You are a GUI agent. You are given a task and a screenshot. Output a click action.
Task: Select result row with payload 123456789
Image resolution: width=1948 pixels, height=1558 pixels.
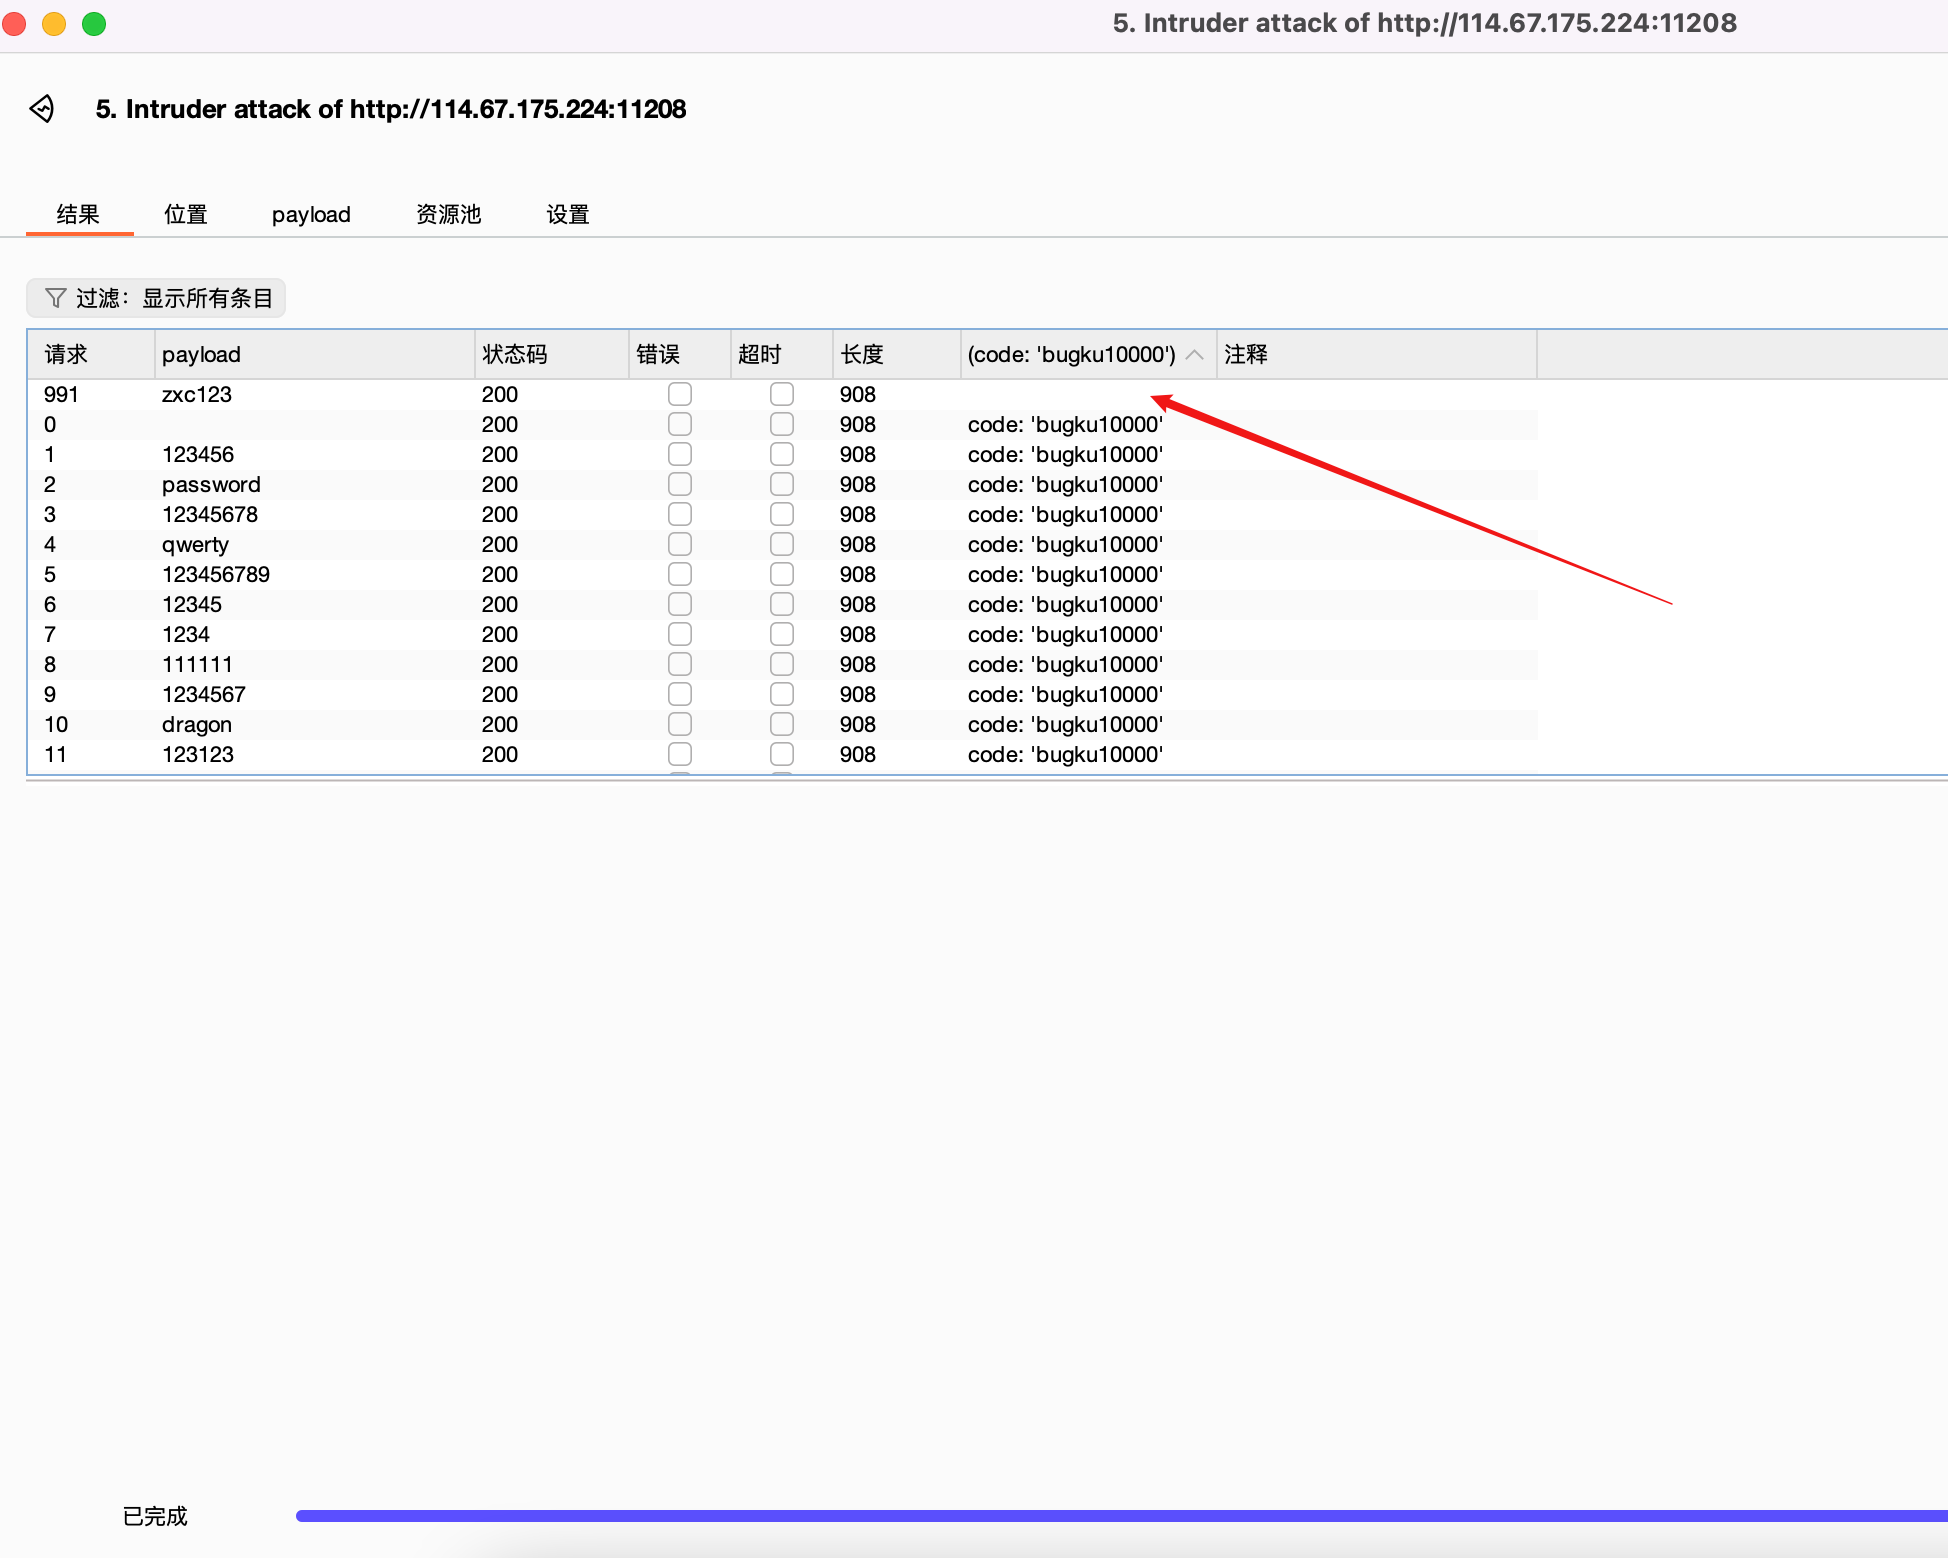click(x=215, y=574)
